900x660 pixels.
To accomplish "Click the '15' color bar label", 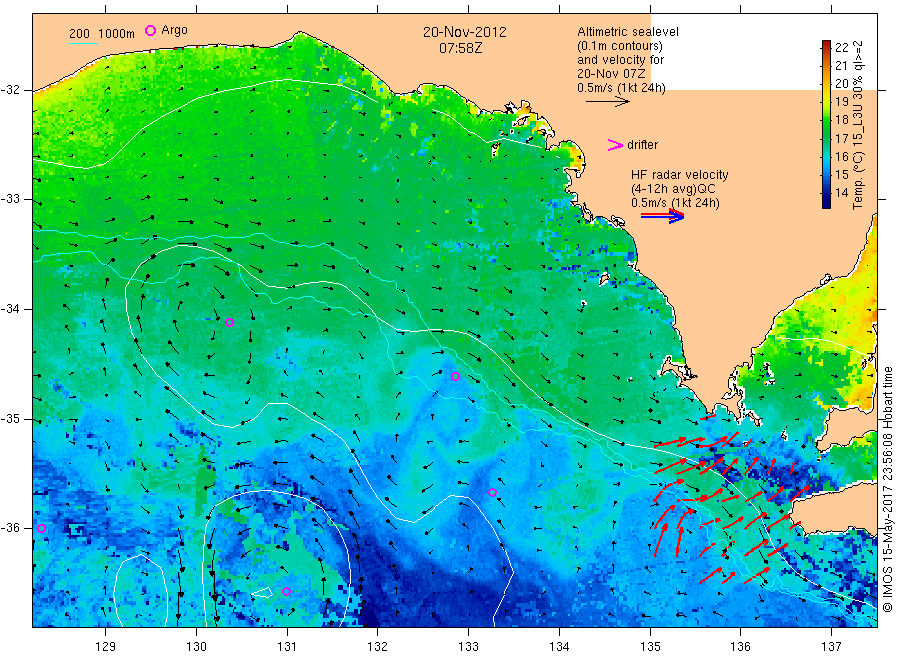I will point(841,174).
